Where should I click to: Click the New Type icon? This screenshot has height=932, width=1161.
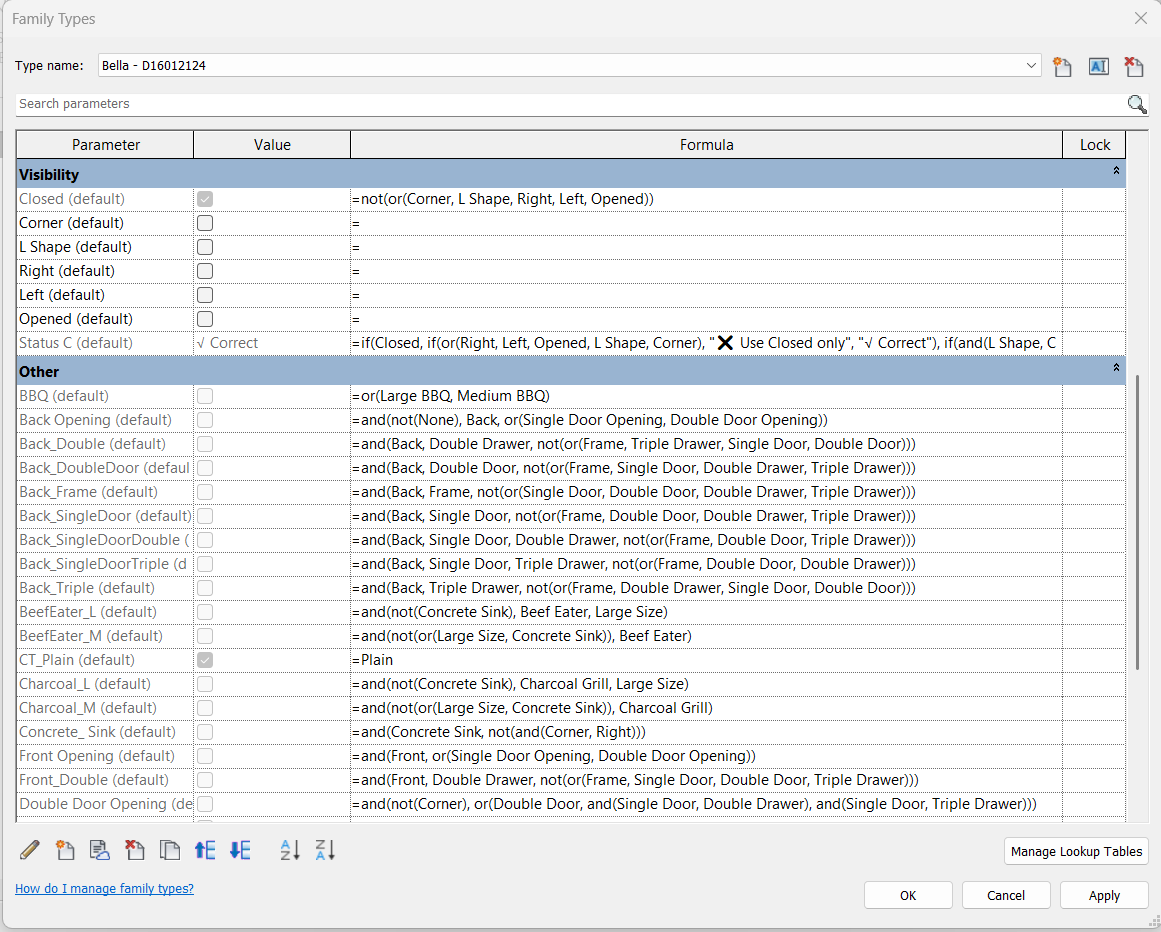1062,67
